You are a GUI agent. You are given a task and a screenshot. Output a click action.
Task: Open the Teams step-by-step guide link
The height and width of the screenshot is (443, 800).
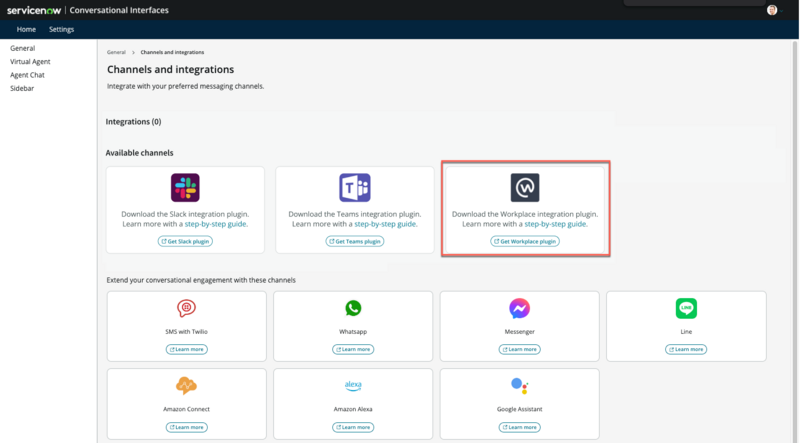point(386,224)
